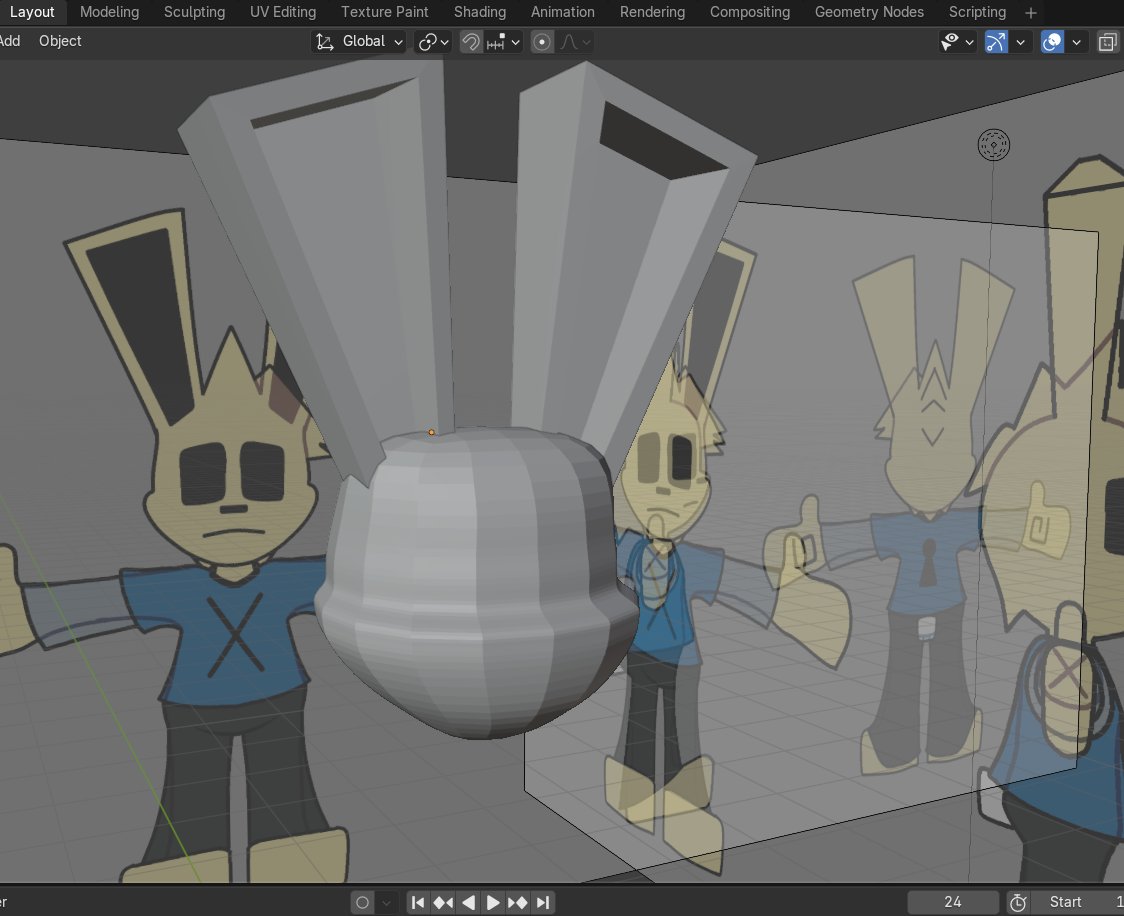Toggle the snap magnet icon

470,42
